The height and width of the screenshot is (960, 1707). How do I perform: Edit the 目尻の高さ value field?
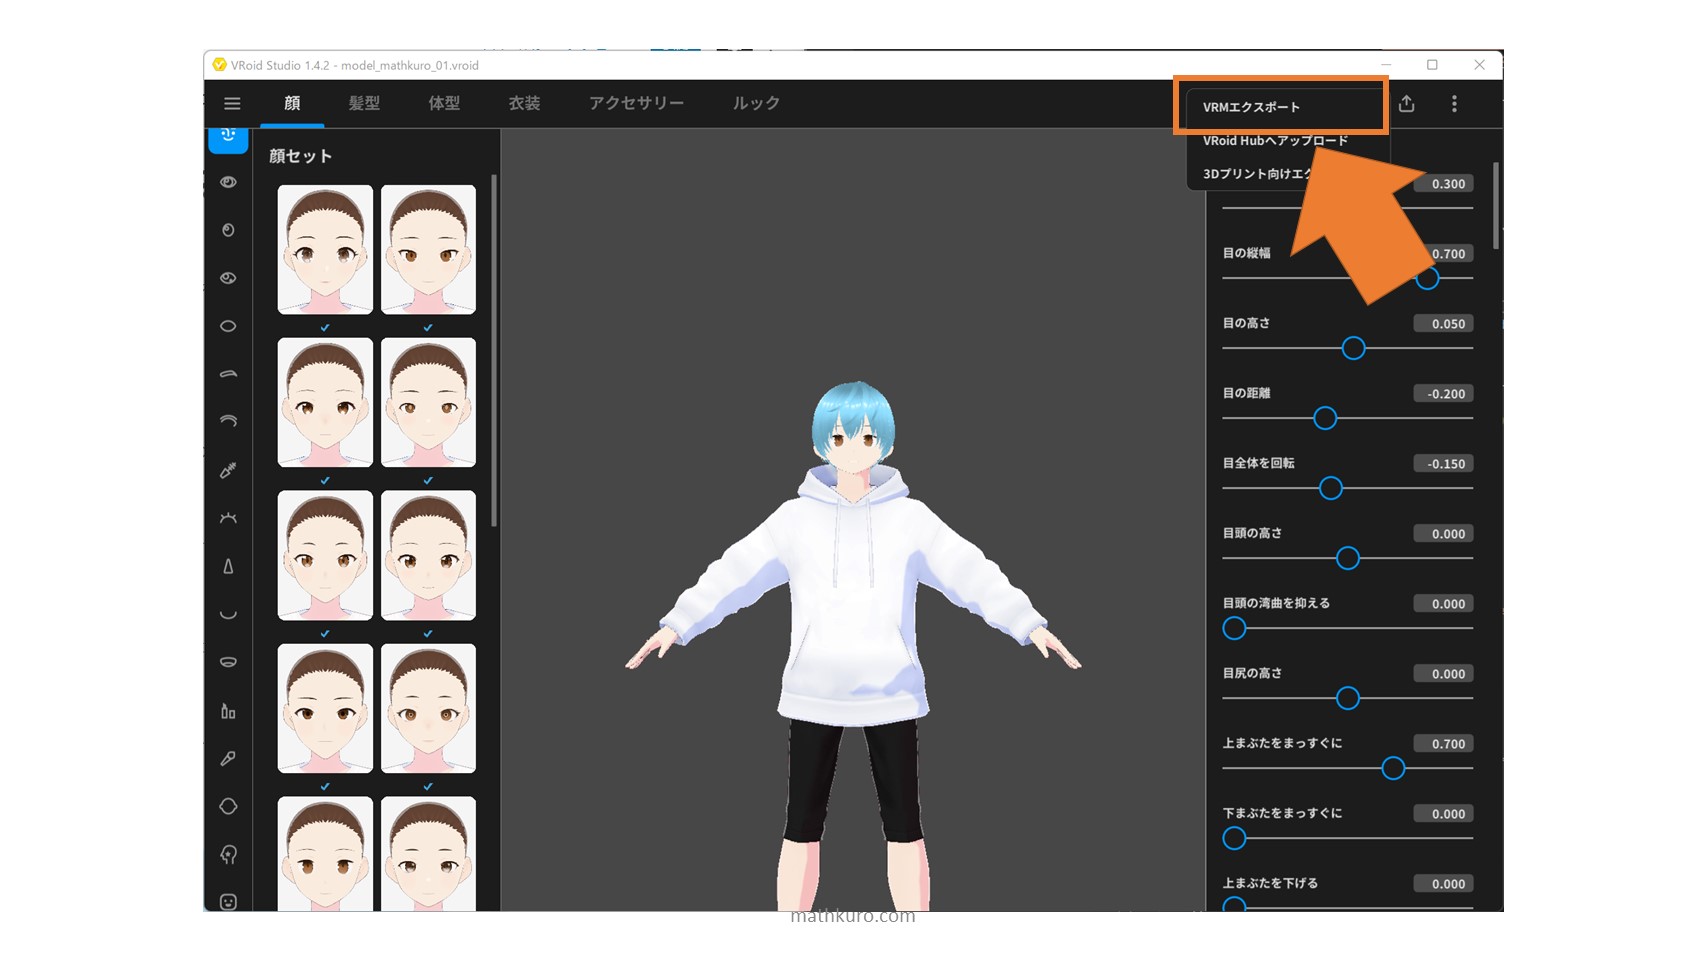coord(1443,674)
